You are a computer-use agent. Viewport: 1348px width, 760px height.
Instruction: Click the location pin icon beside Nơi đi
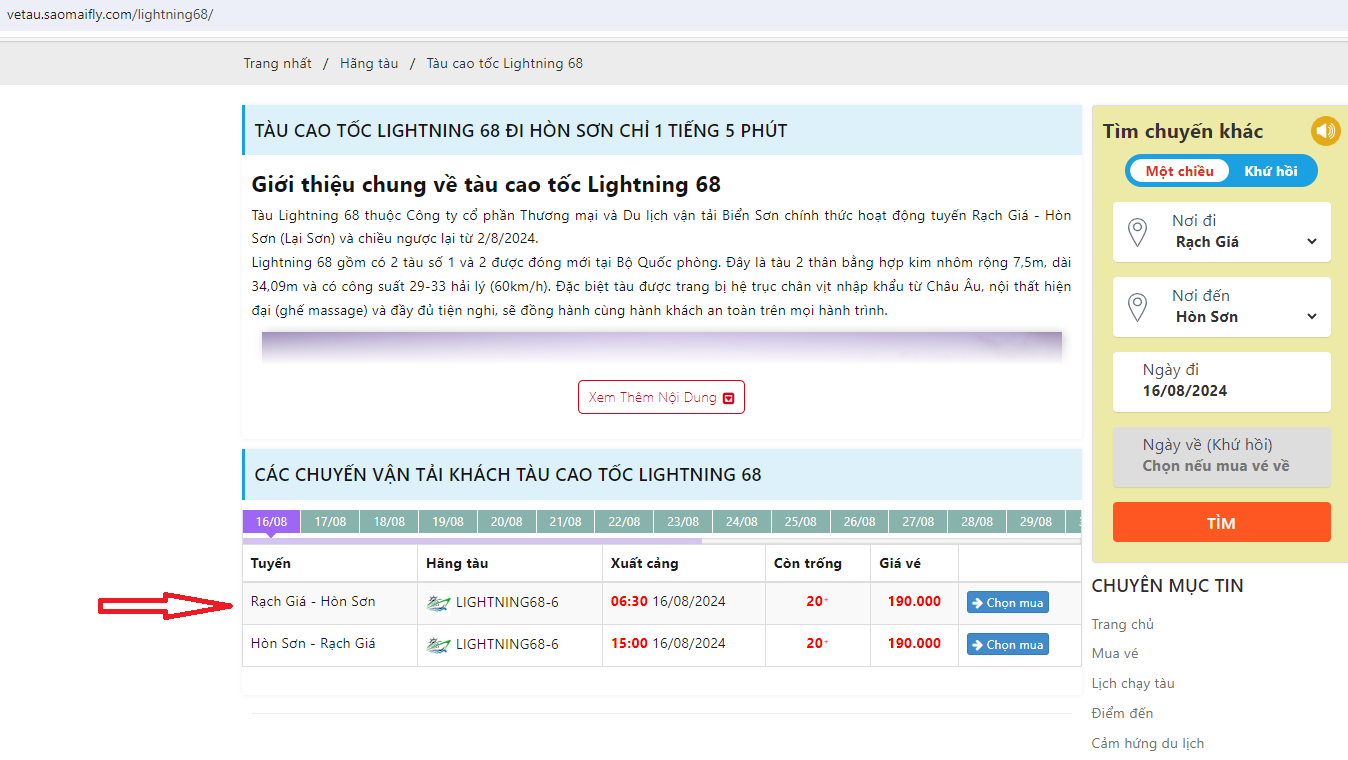click(1137, 233)
